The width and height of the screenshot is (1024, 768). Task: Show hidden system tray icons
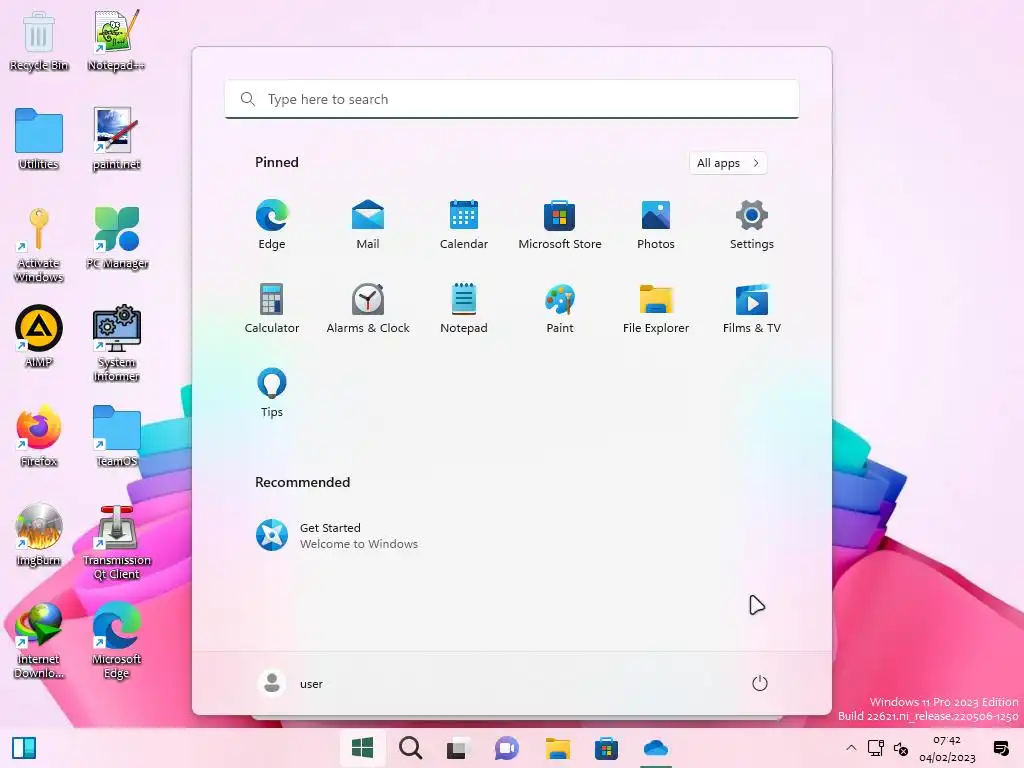click(851, 748)
